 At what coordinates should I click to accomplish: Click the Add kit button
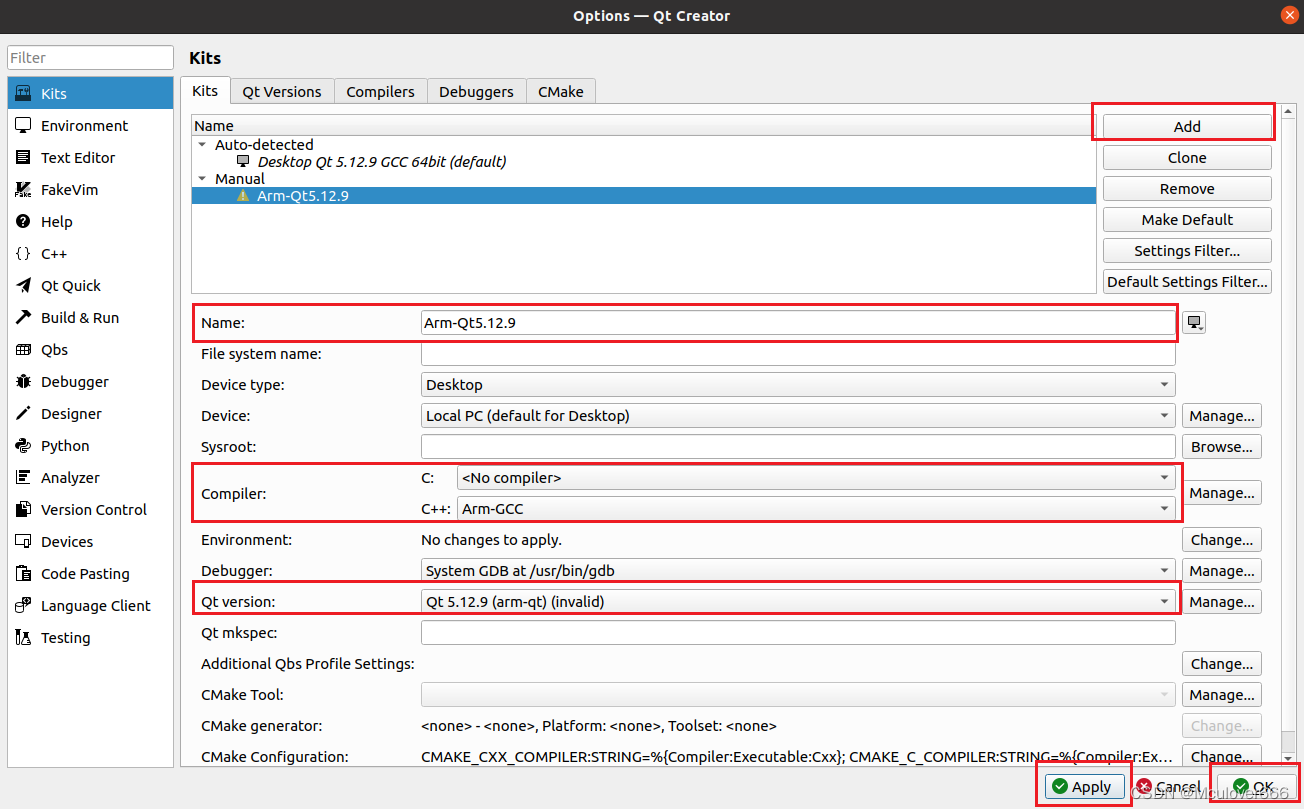click(x=1187, y=126)
